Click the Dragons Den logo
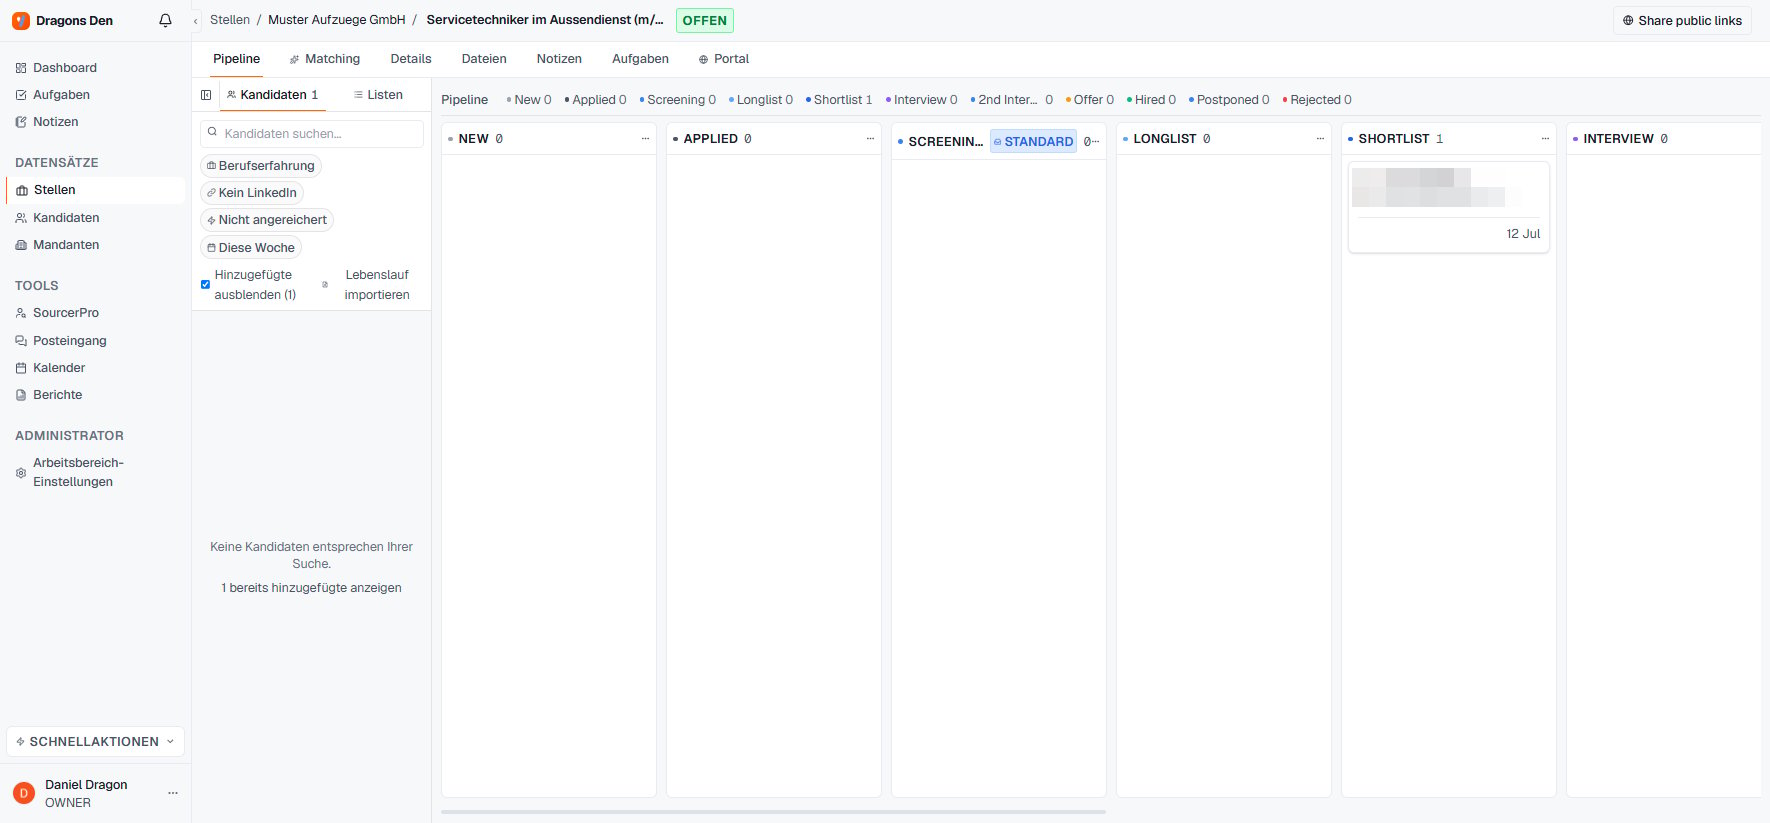 pos(21,20)
